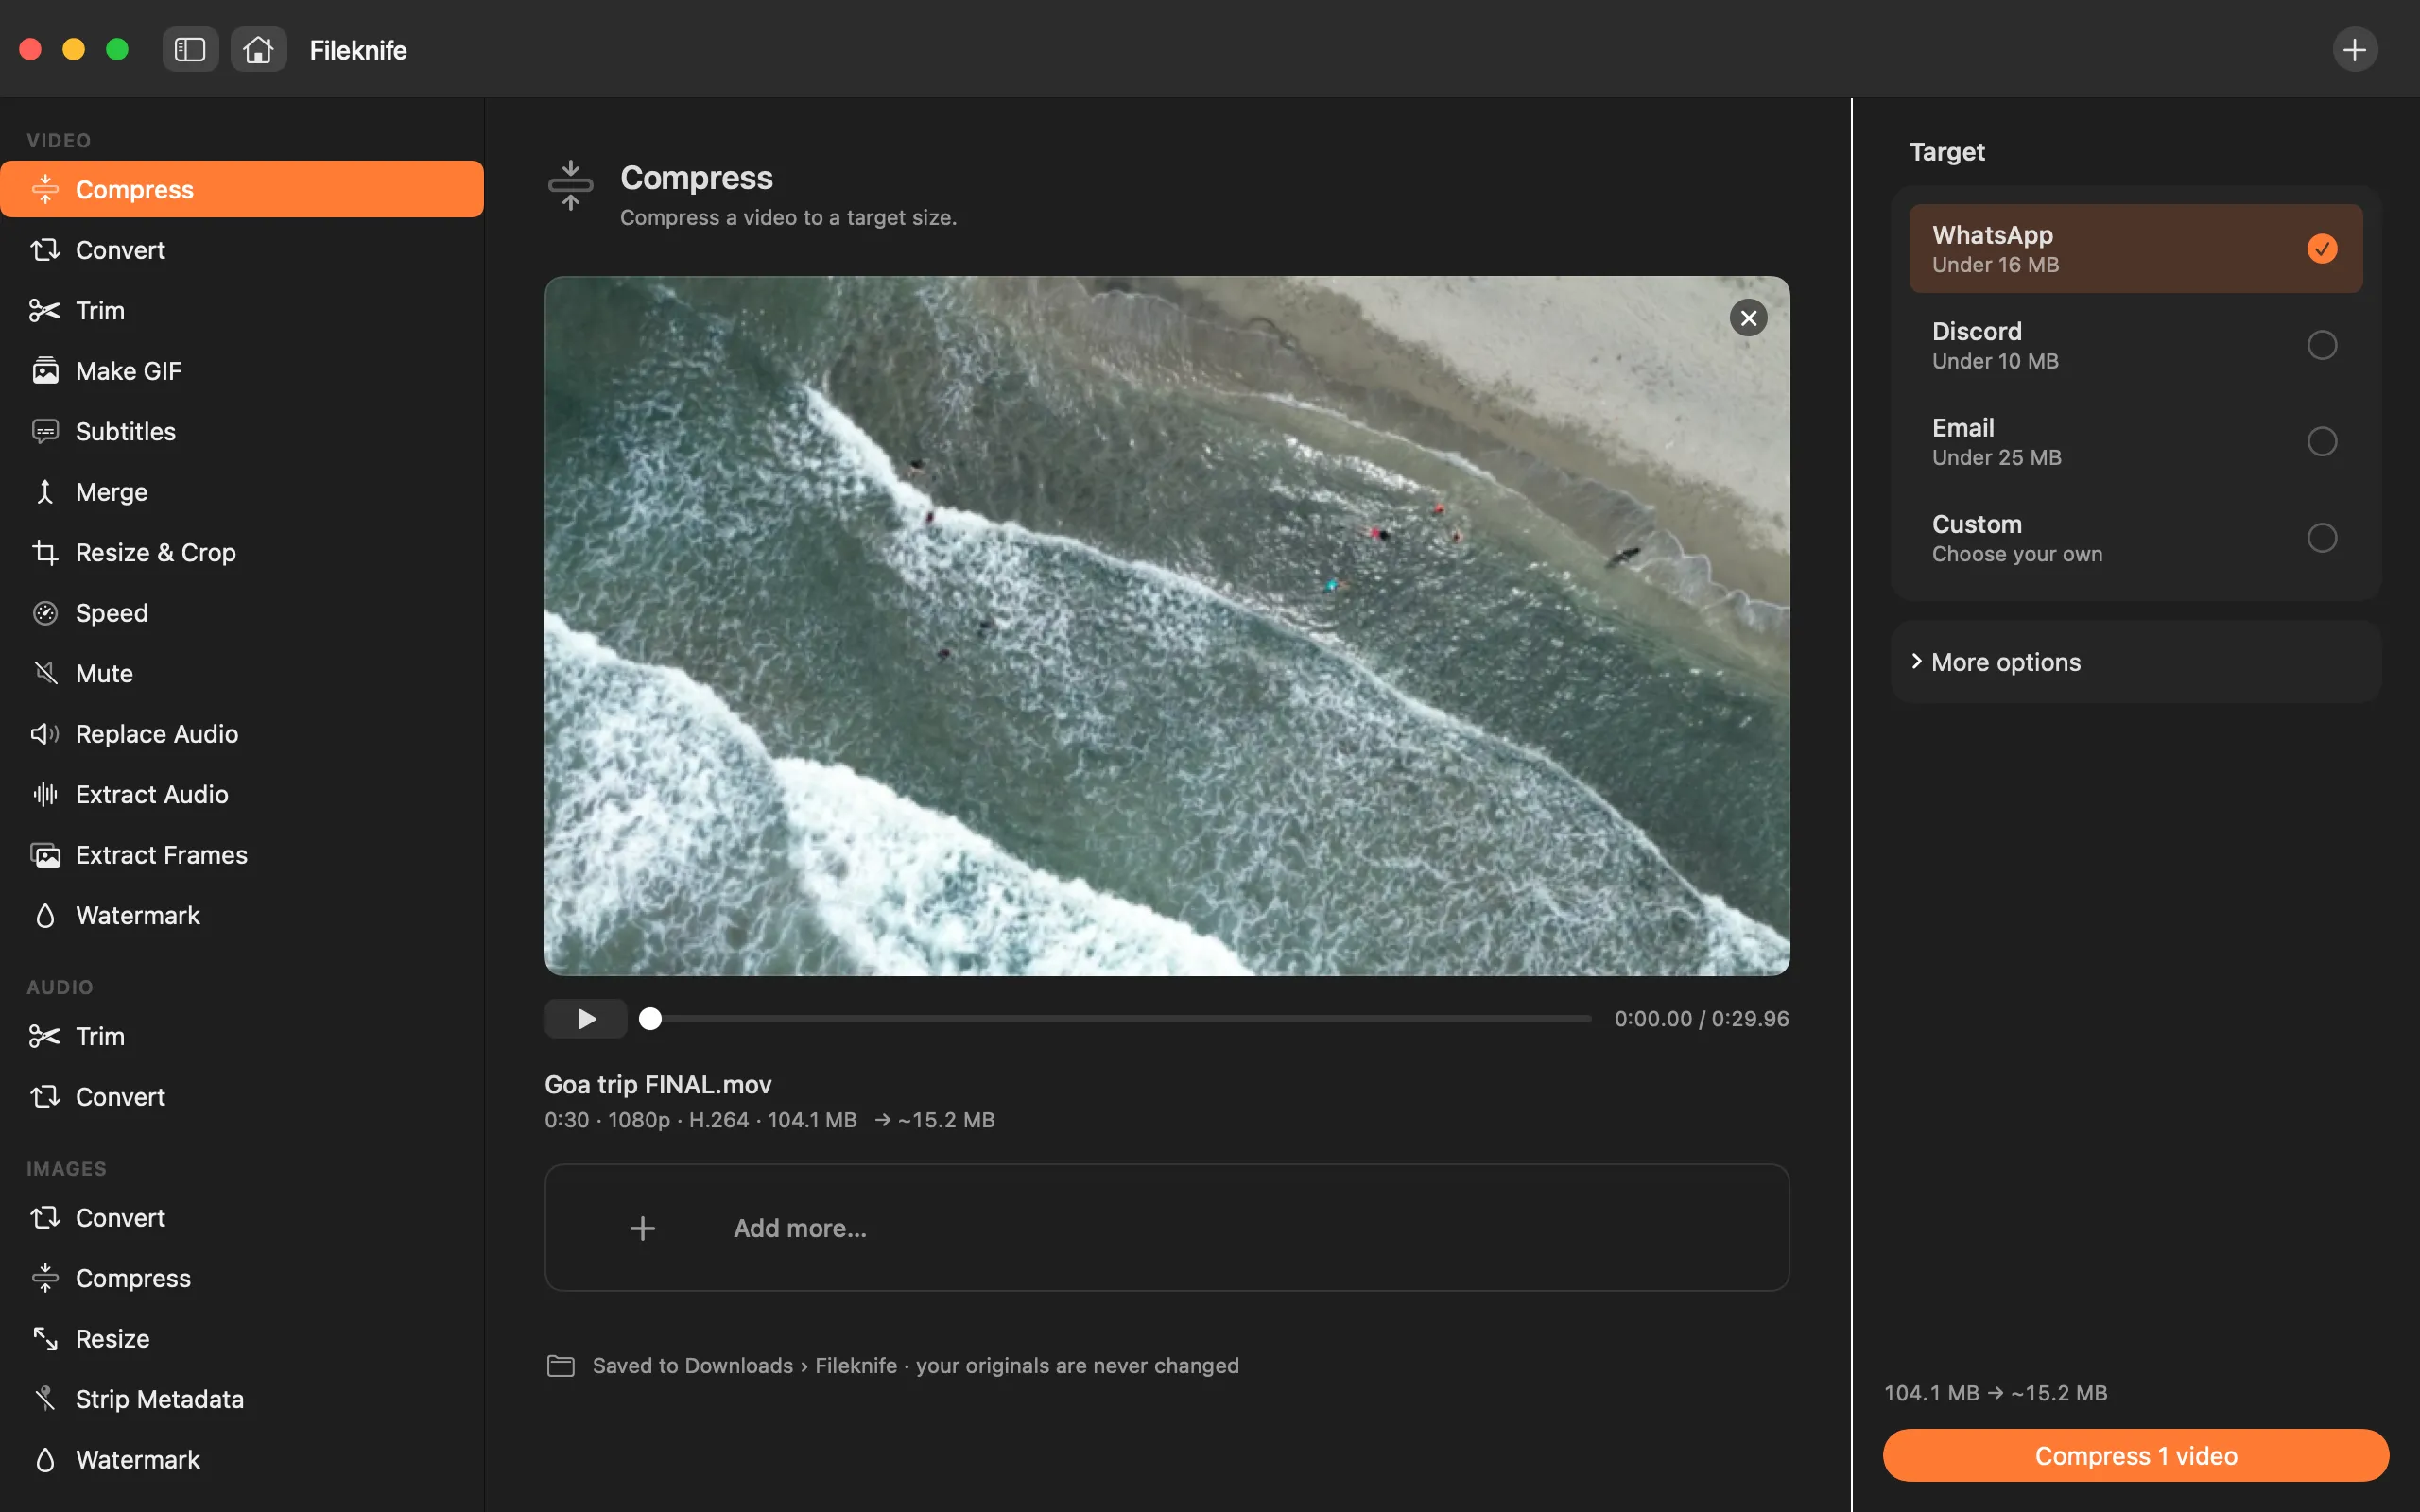The width and height of the screenshot is (2420, 1512).
Task: Click the Goa trip FINAL.mov file name
Action: [658, 1084]
